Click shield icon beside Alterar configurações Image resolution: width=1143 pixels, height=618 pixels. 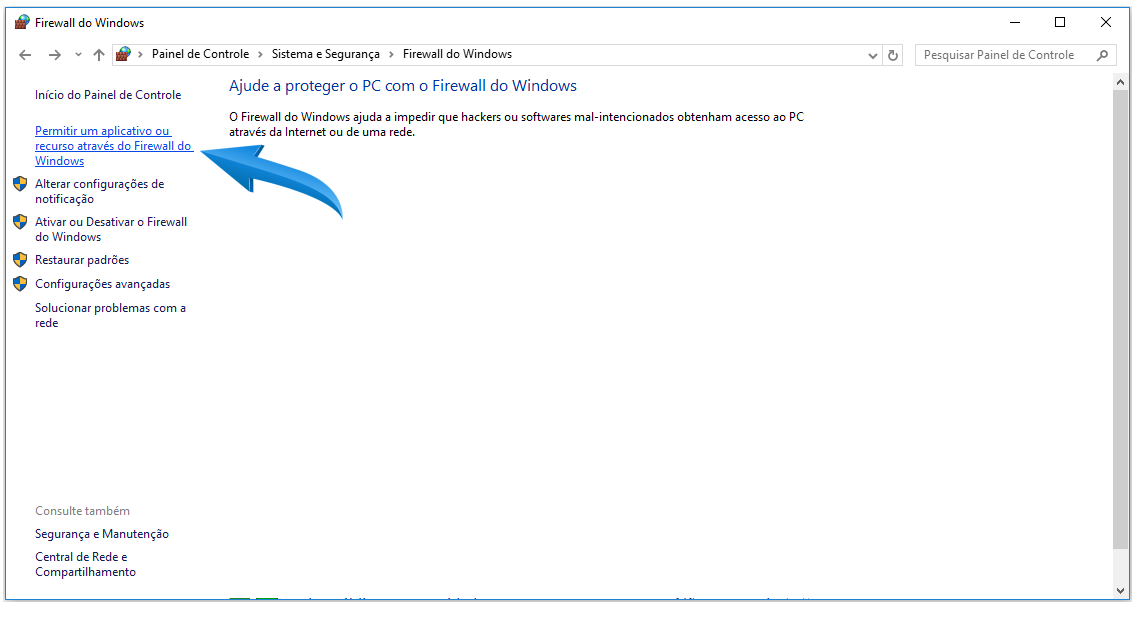(x=20, y=184)
